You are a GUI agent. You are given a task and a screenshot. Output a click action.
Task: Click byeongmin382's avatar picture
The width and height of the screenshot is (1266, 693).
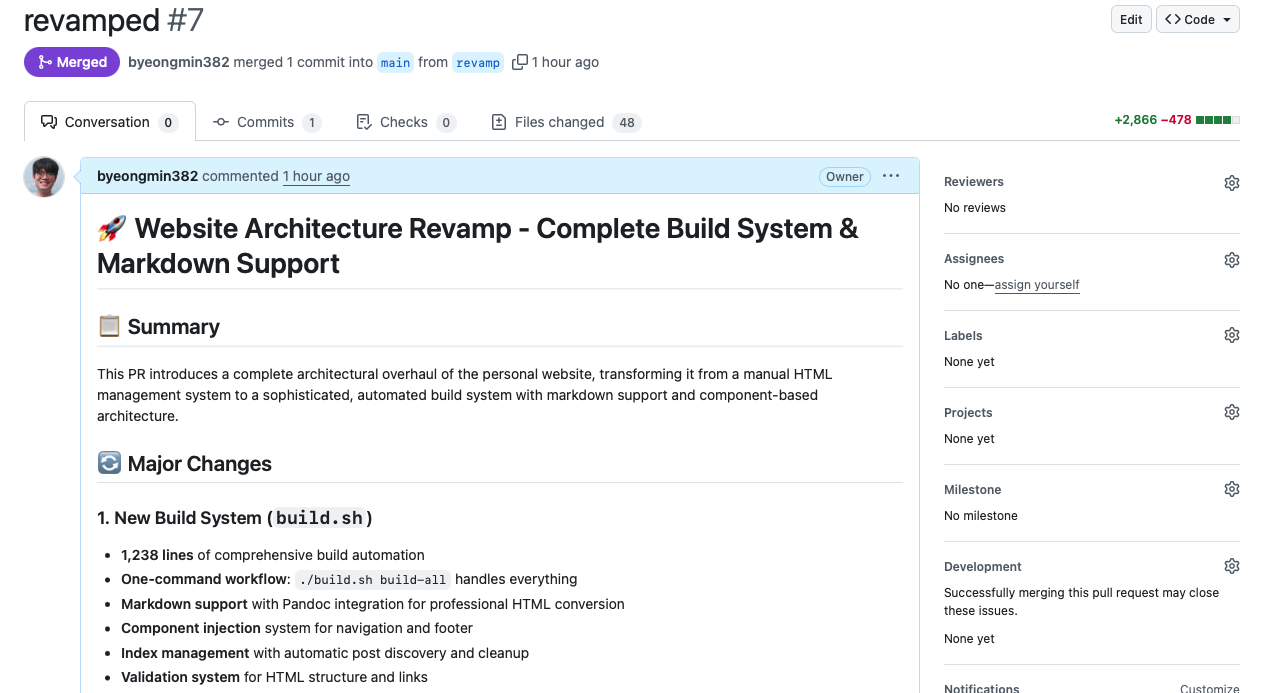point(44,177)
